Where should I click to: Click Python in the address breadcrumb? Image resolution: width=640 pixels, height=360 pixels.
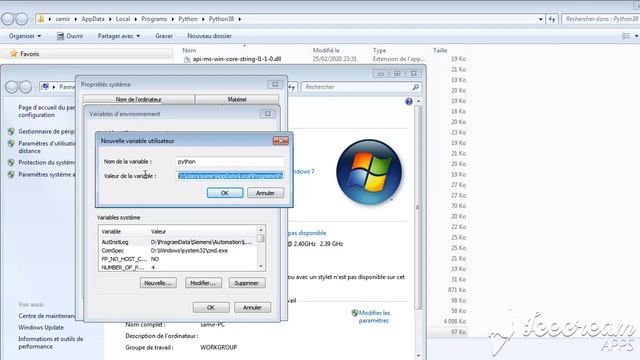[x=188, y=19]
